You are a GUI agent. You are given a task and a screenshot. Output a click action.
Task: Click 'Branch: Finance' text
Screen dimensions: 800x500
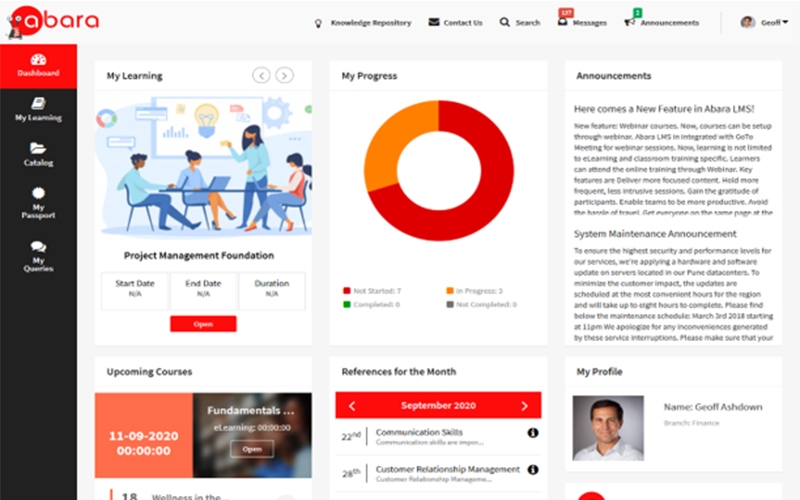[x=691, y=423]
